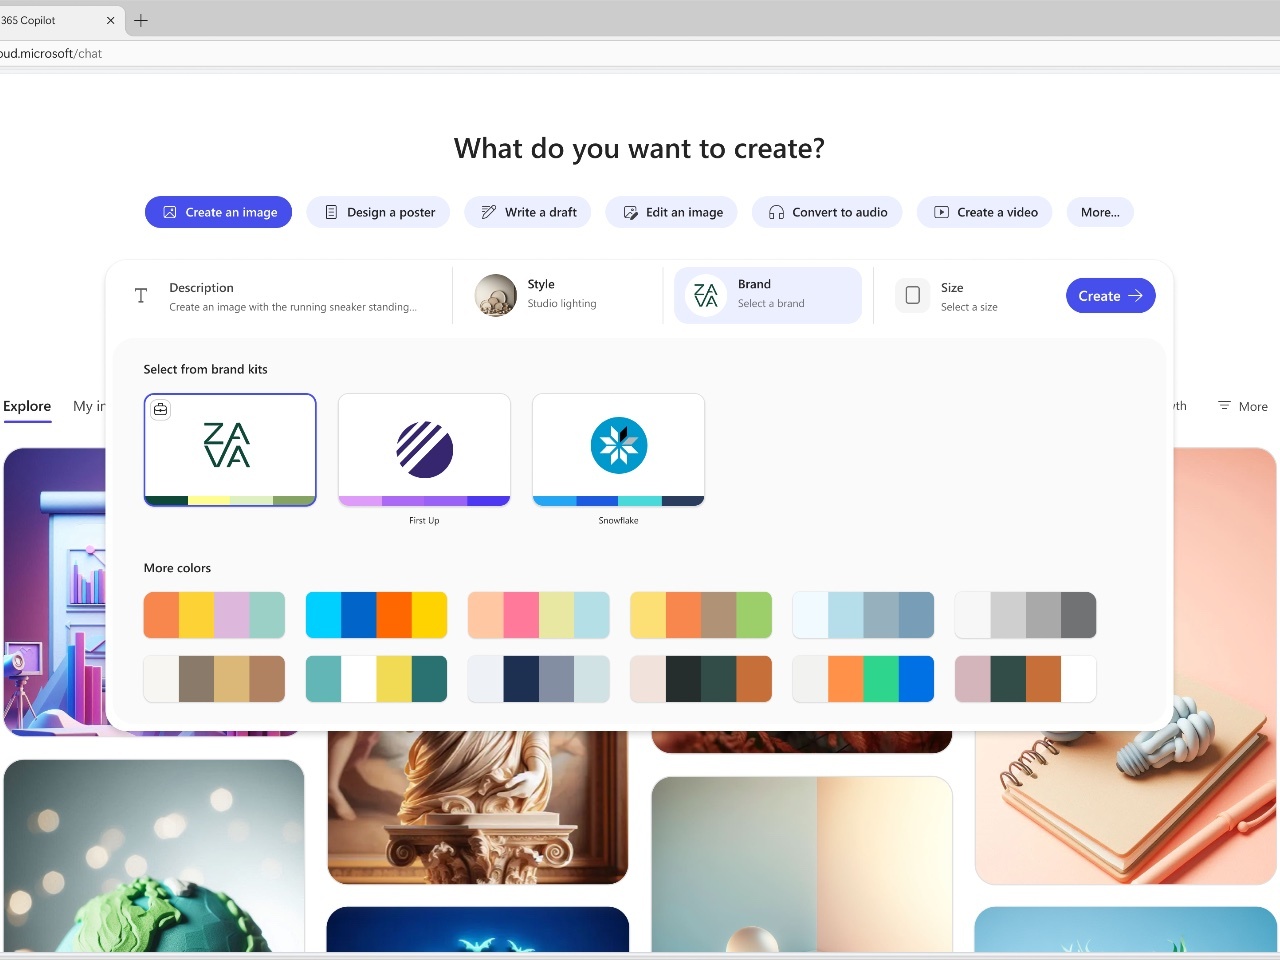Select the orange, yellow, lilac, mint palette
The width and height of the screenshot is (1280, 960).
214,615
